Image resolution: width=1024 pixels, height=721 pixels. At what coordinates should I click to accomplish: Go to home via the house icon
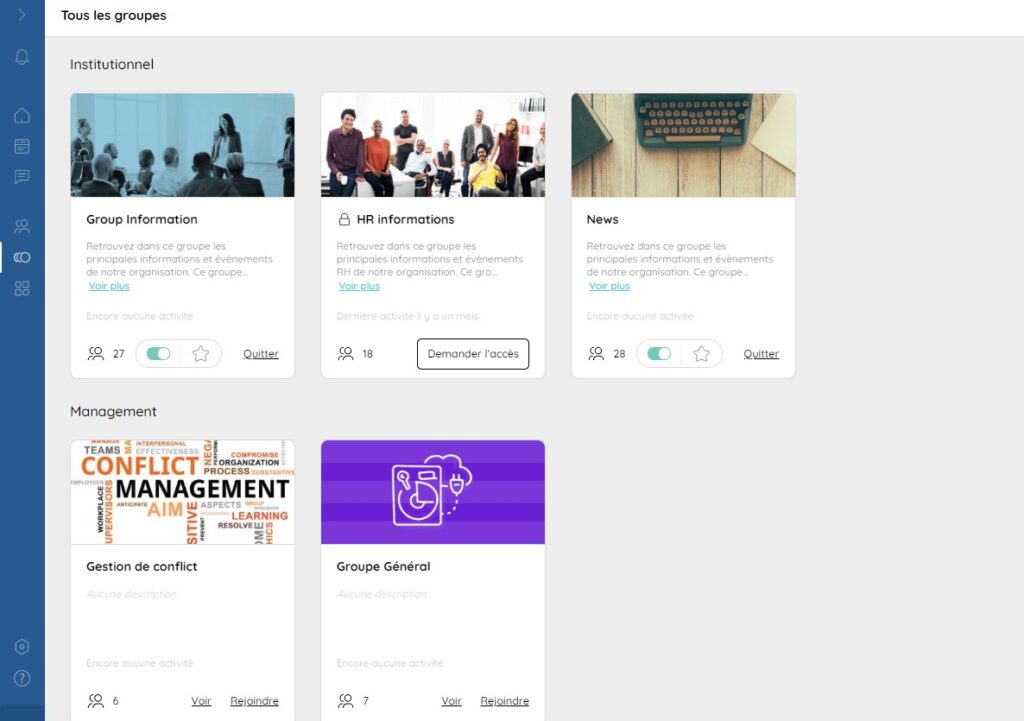click(22, 116)
